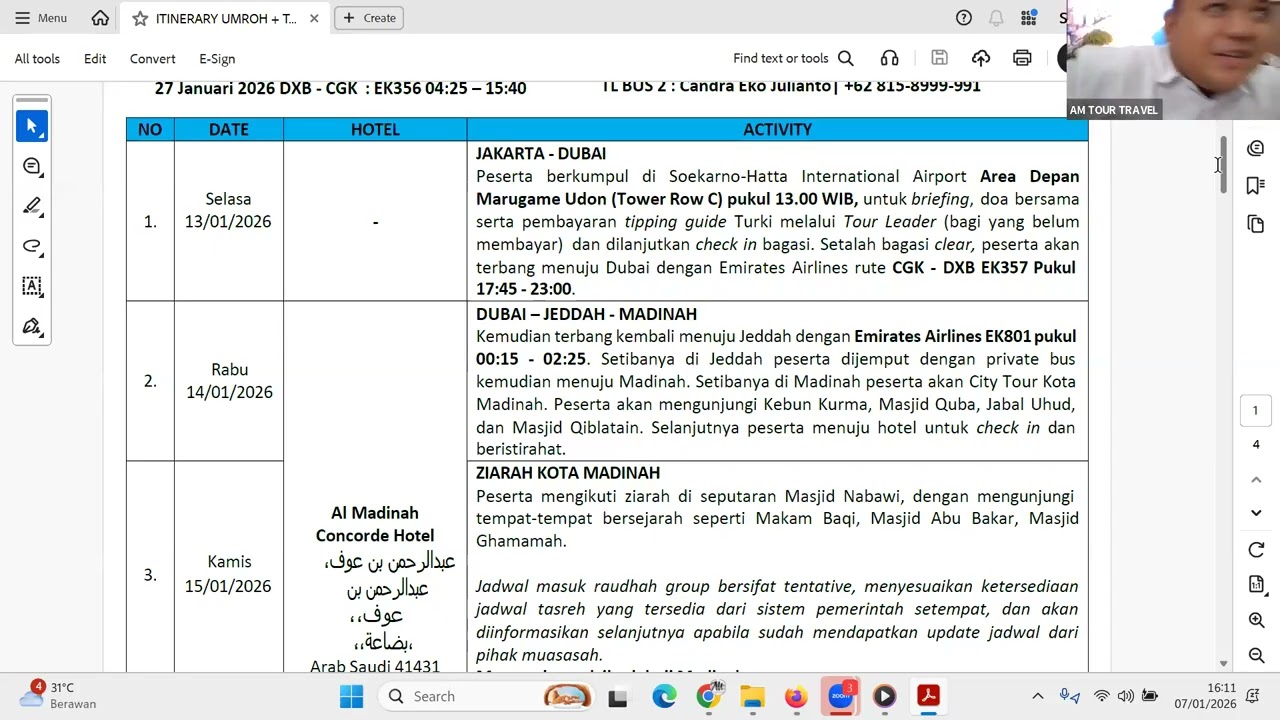
Task: Pick the Add comment tool
Action: (x=32, y=166)
